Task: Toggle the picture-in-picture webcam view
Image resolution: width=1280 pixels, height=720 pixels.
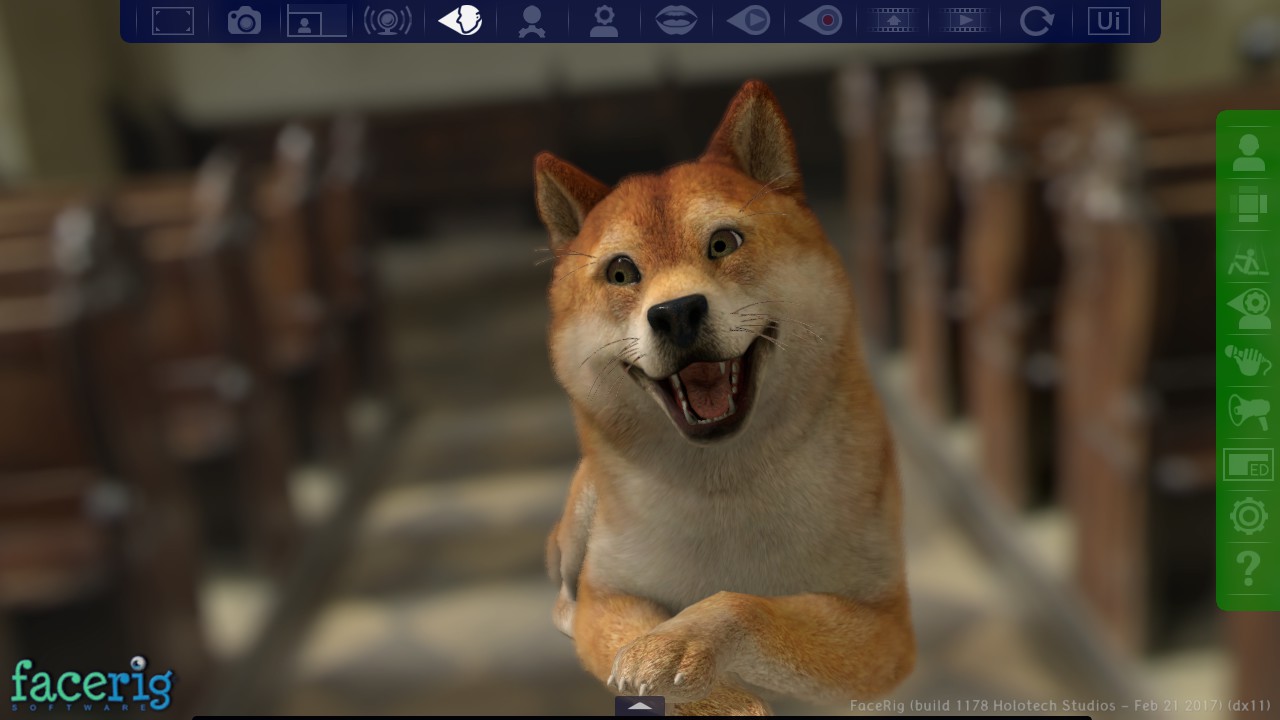Action: 316,20
